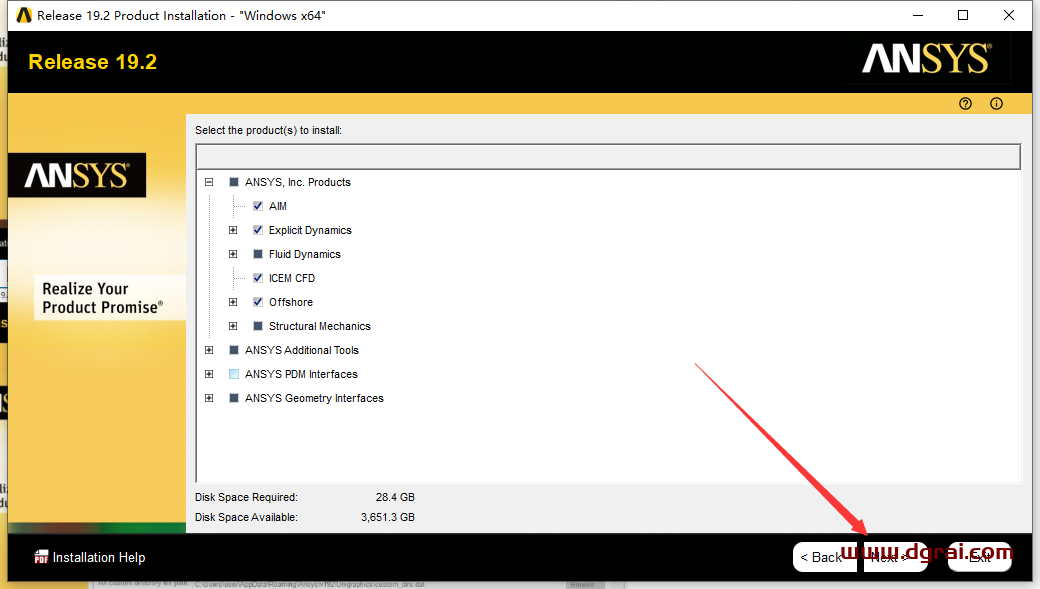Click the PDF icon beside Installation Help
The width and height of the screenshot is (1040, 589).
pos(41,557)
